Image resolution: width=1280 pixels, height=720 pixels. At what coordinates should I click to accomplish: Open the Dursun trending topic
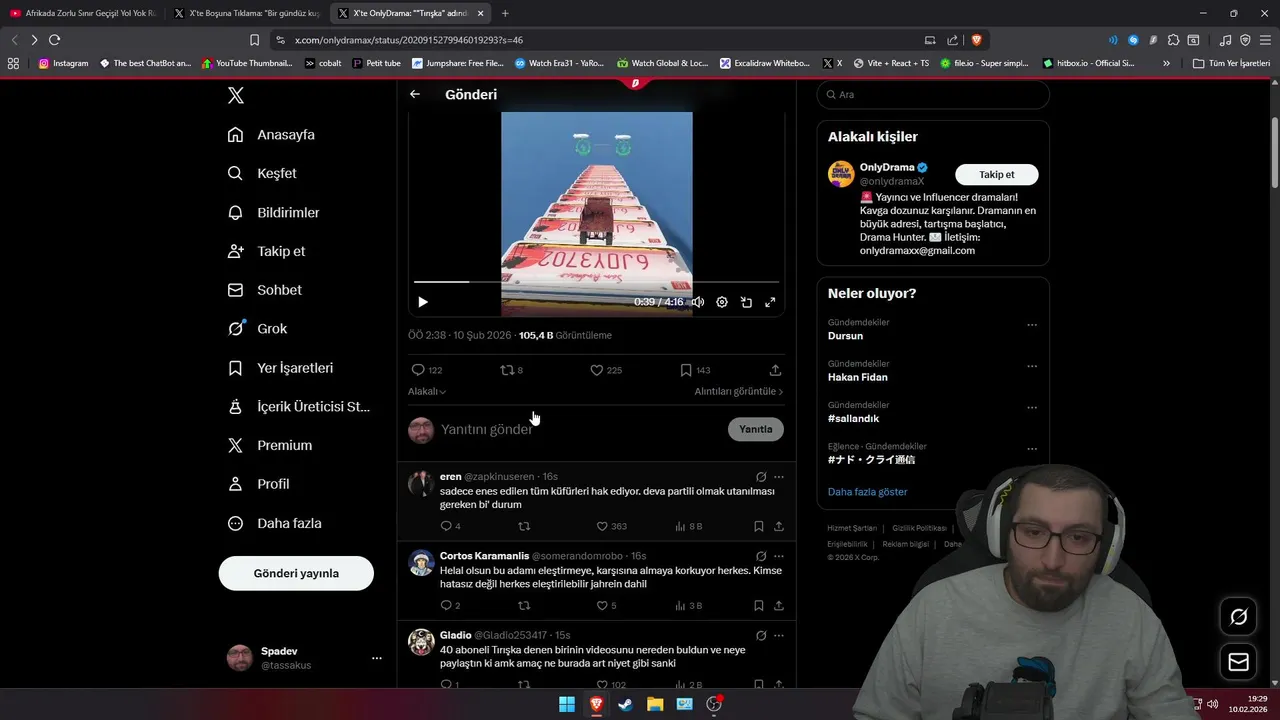[845, 336]
